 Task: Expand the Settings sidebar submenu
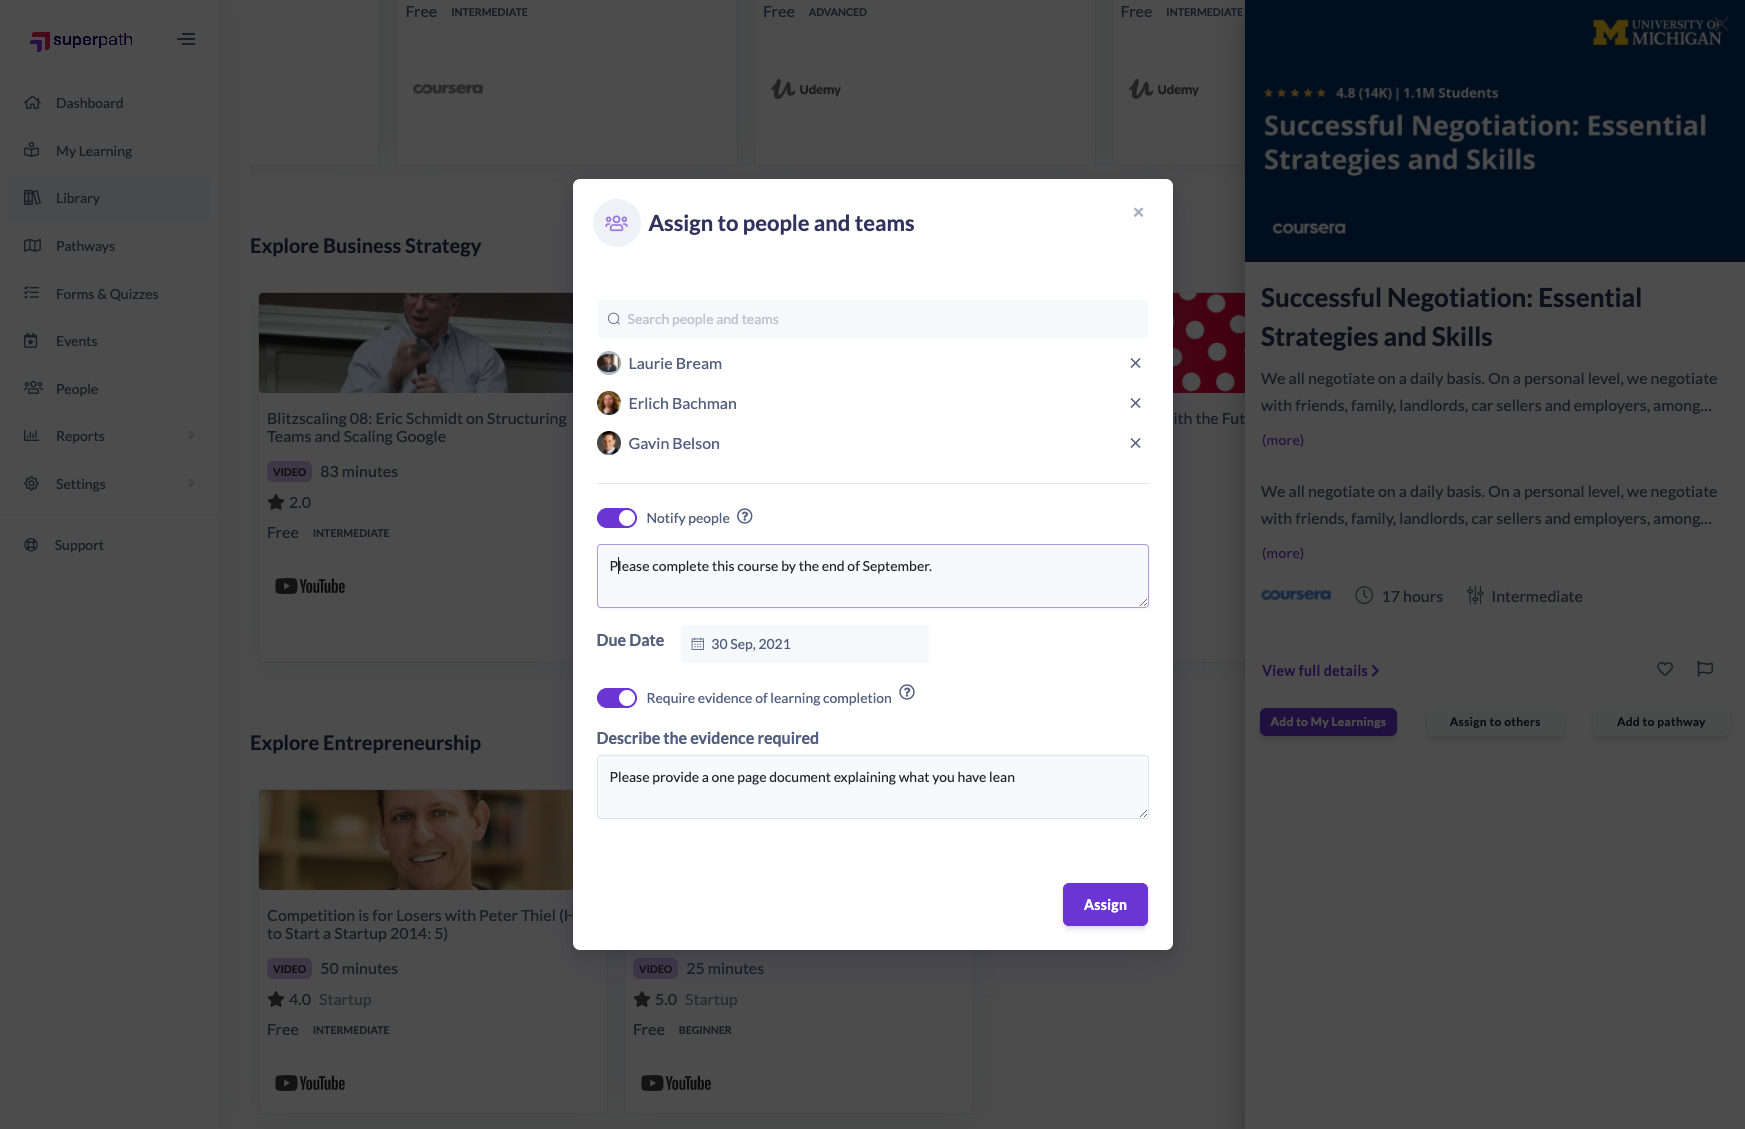point(191,483)
